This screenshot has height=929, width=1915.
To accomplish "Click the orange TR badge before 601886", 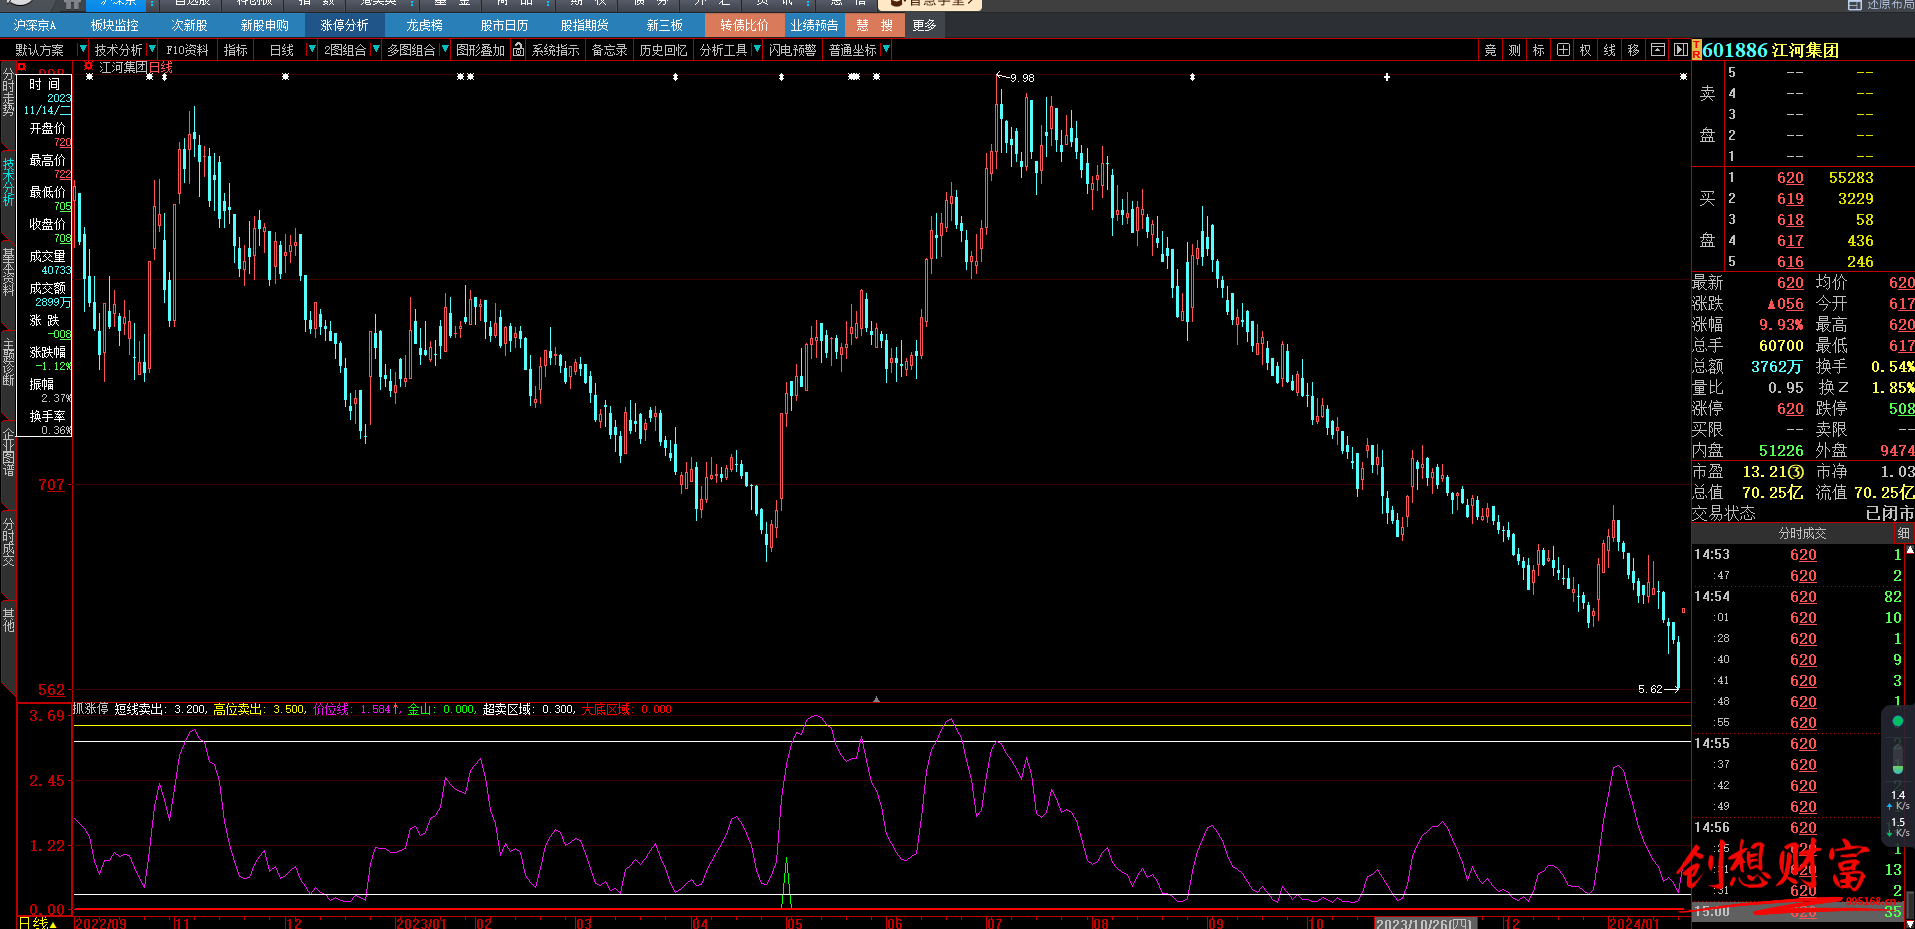I will [1697, 50].
